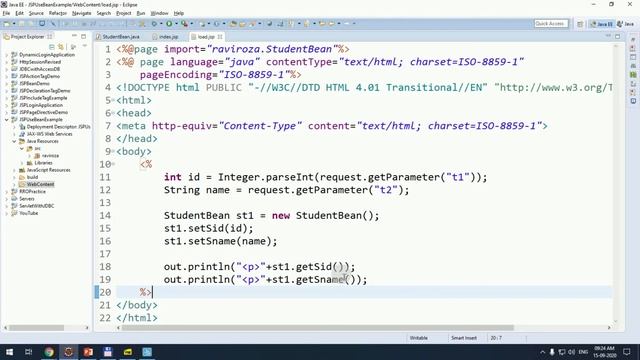Expand the raviroza package
The width and height of the screenshot is (640, 360).
click(29, 156)
